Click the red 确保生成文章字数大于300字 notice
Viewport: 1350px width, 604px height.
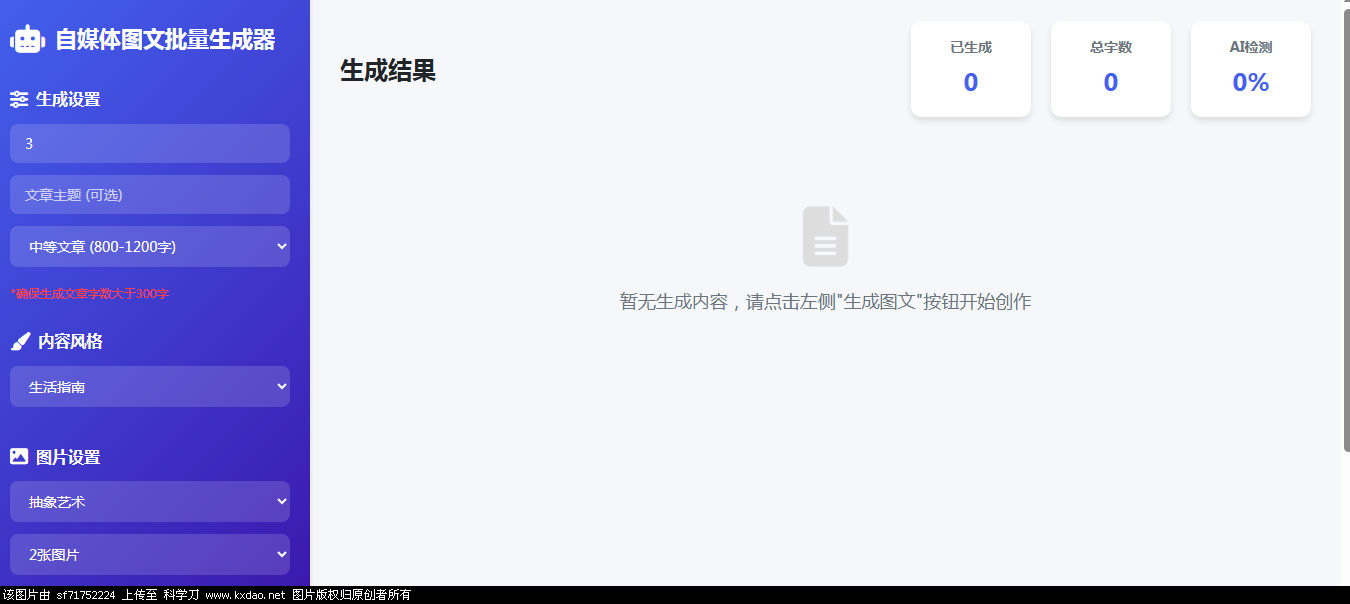[90, 294]
